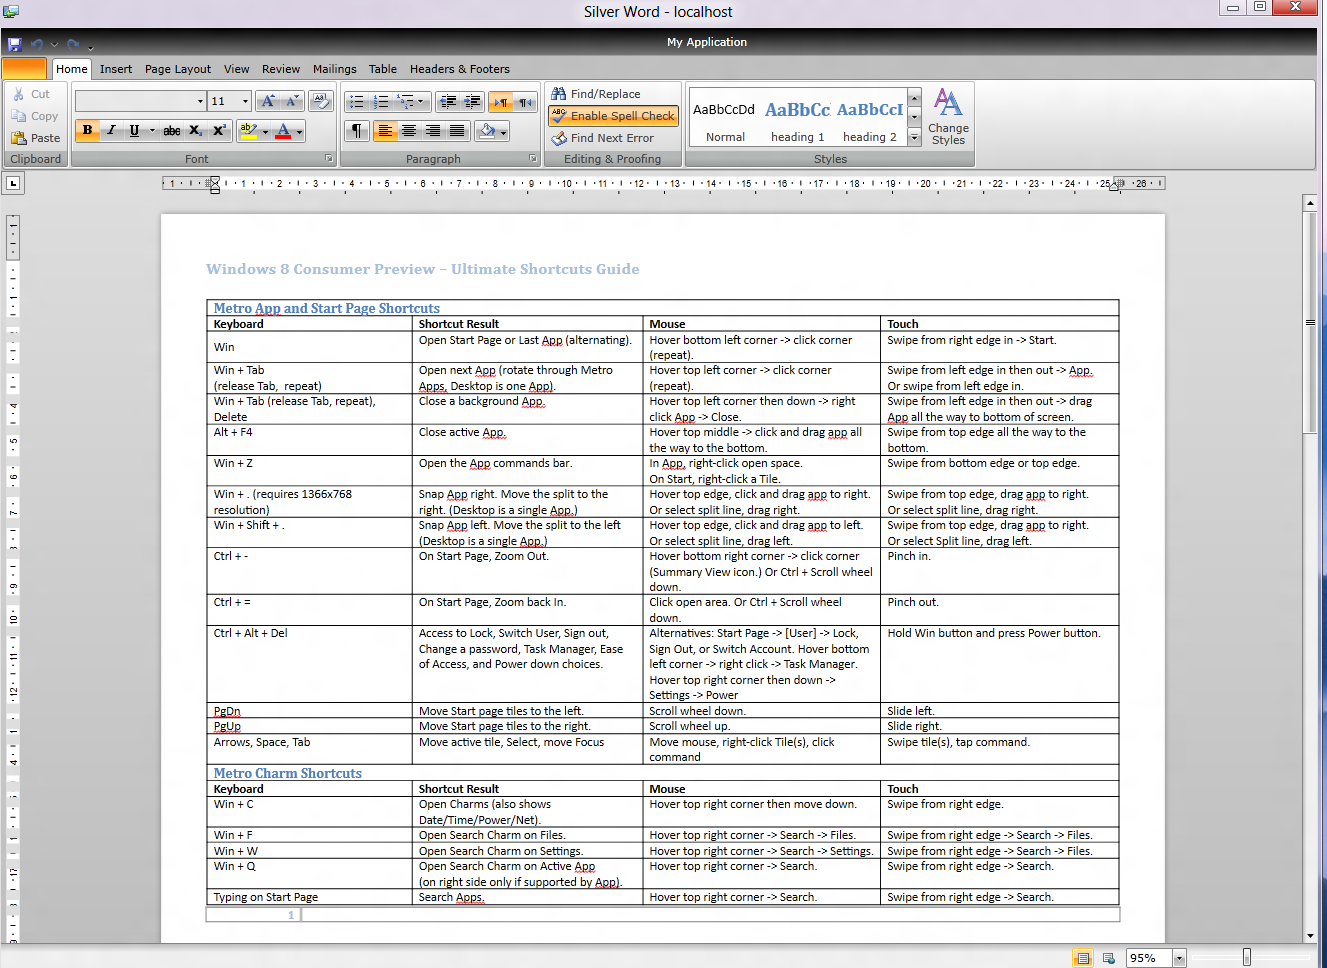Open the orange application menu button
The height and width of the screenshot is (968, 1327).
(x=24, y=69)
